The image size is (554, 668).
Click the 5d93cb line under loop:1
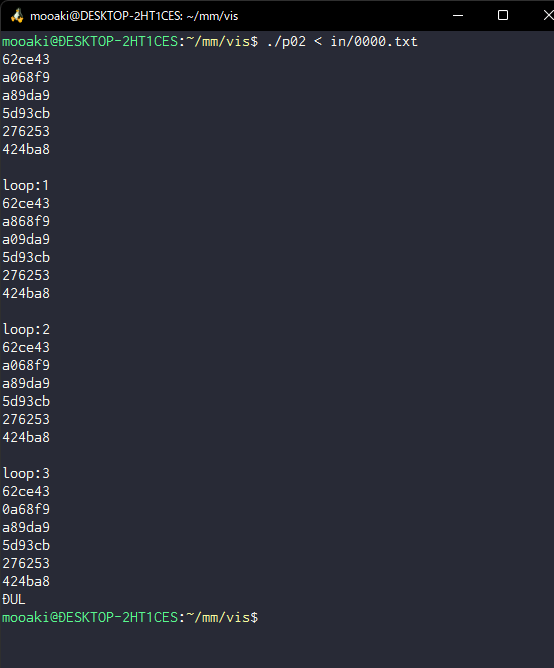click(26, 257)
